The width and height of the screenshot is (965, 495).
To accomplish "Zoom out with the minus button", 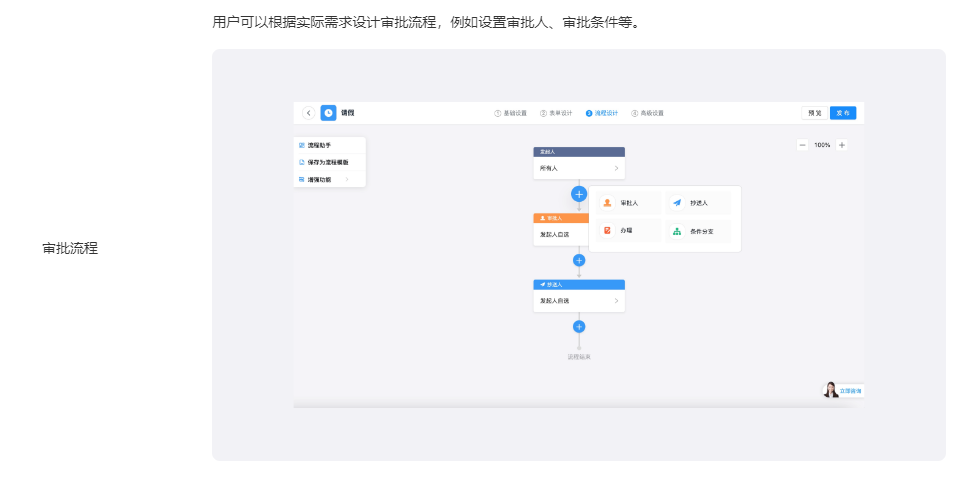I will pyautogui.click(x=802, y=145).
